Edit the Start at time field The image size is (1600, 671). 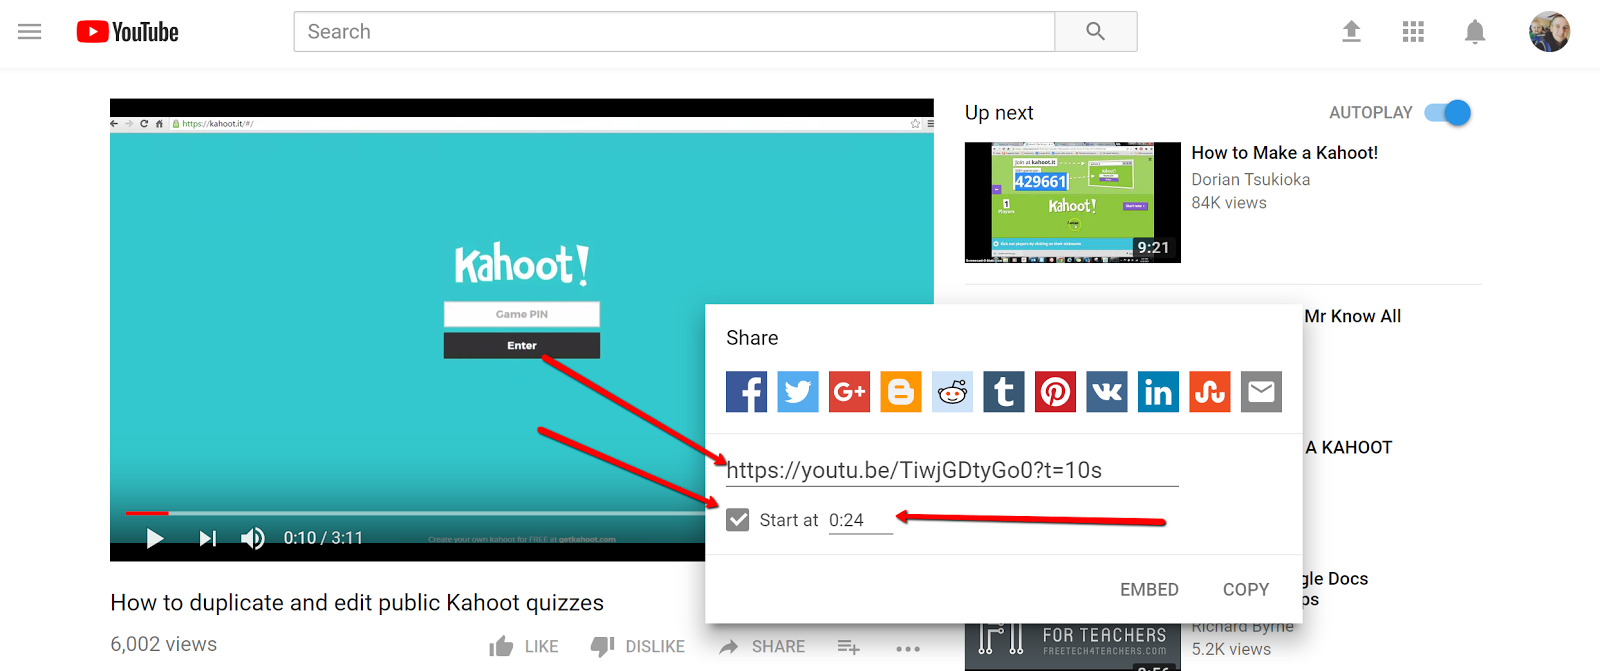click(x=860, y=520)
